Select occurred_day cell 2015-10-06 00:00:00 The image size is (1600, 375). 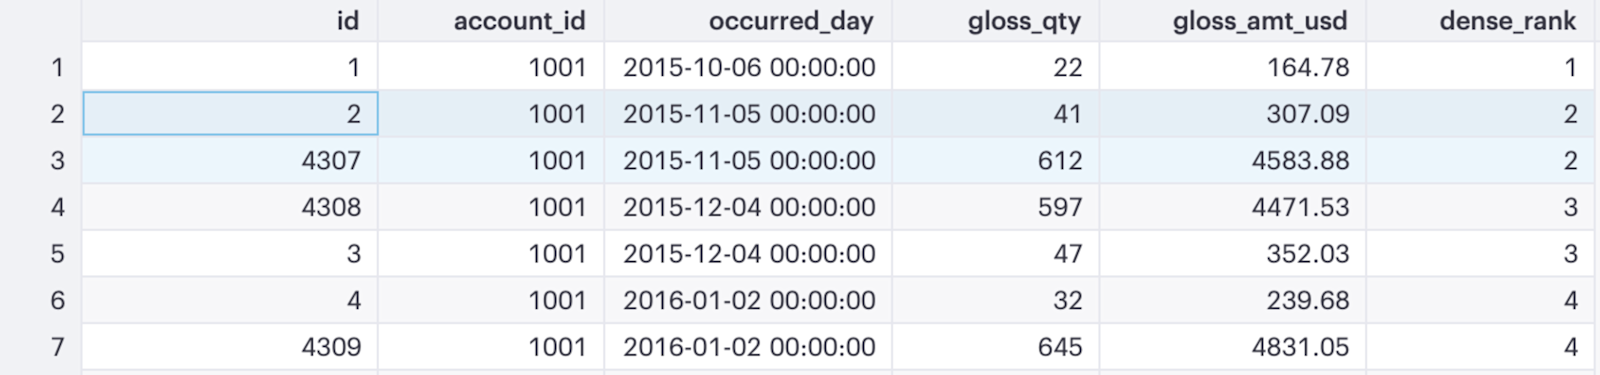coord(748,67)
